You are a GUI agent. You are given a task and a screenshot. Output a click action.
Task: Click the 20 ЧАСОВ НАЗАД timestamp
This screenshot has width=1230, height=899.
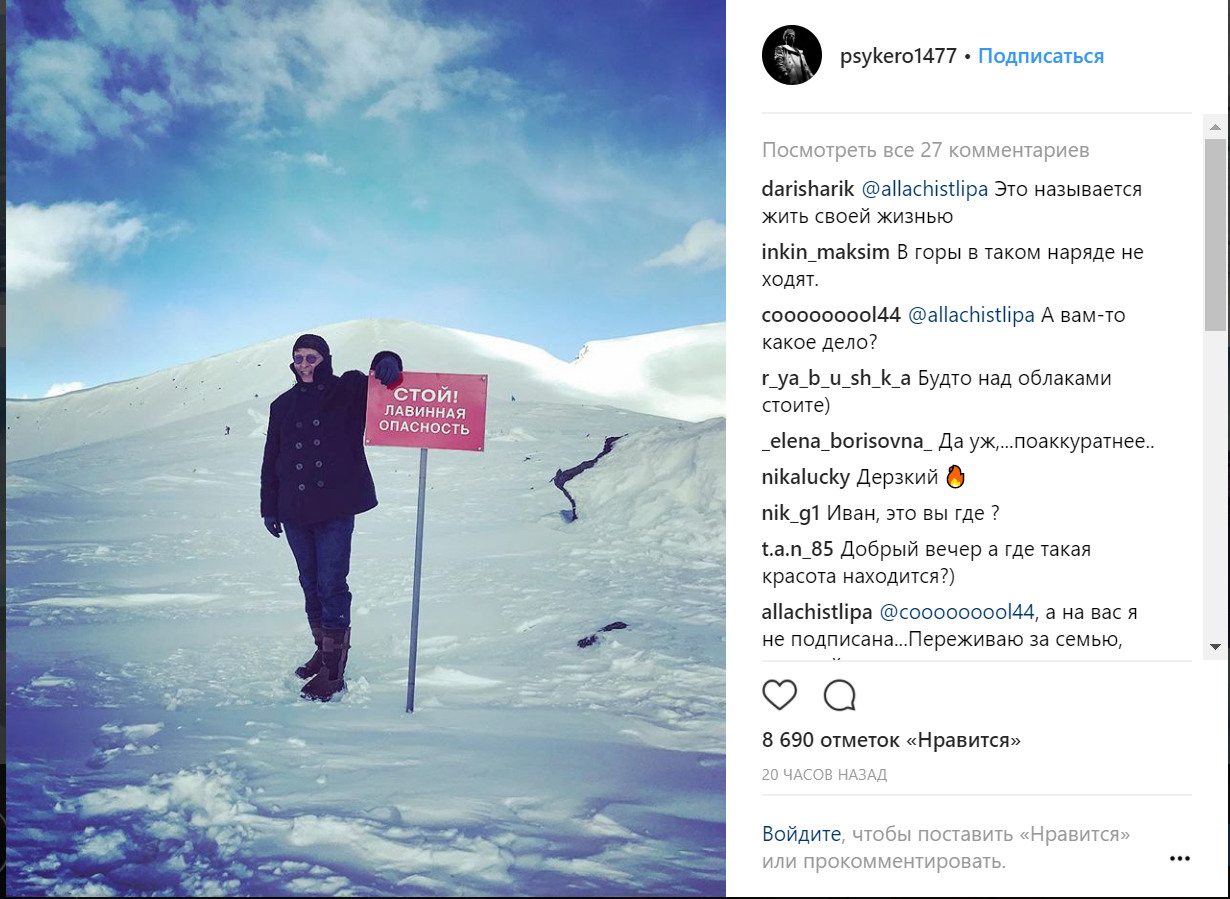coord(824,775)
